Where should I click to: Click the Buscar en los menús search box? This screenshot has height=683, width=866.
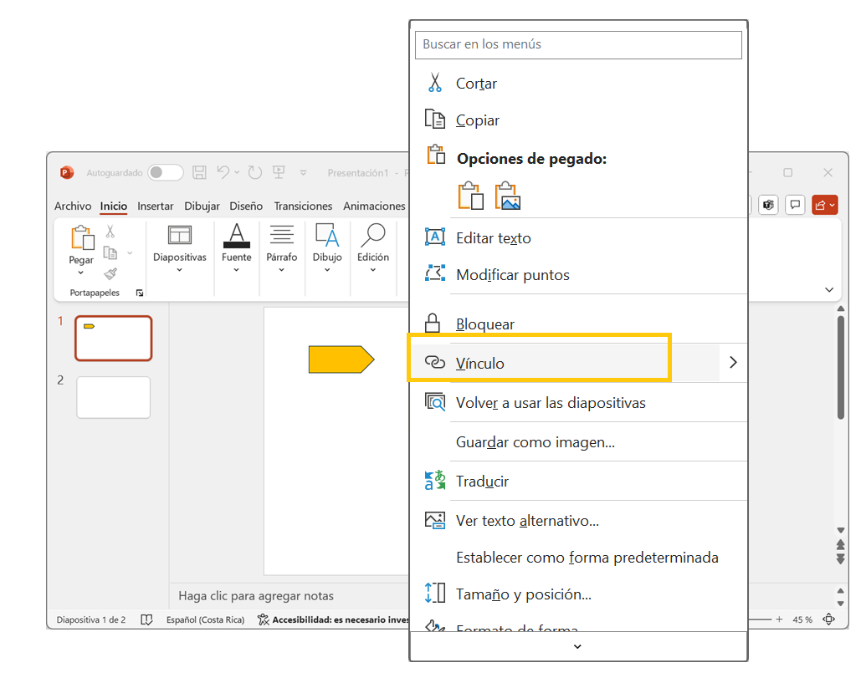(x=578, y=44)
